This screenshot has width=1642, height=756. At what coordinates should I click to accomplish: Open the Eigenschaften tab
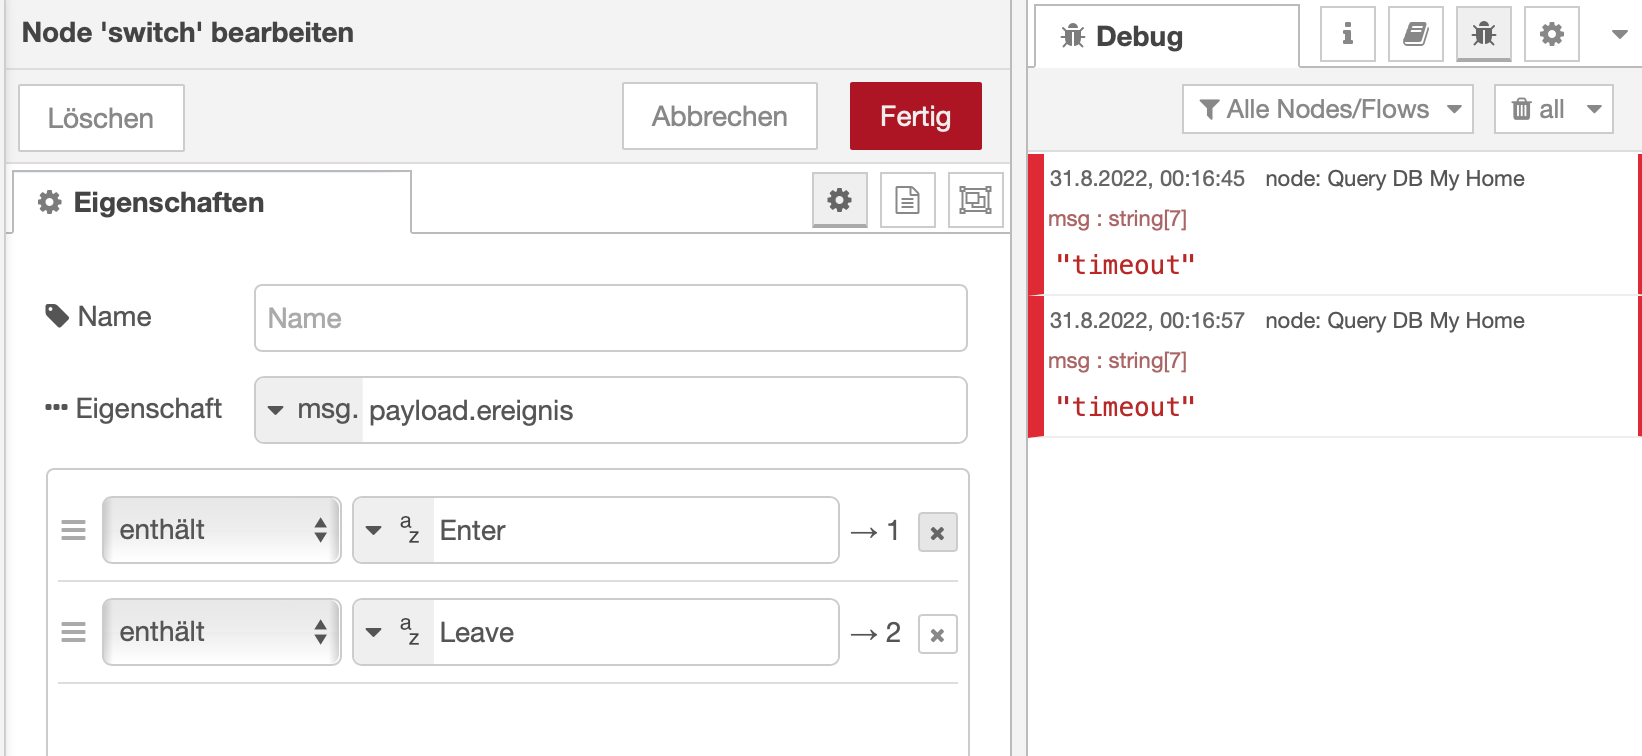(211, 202)
